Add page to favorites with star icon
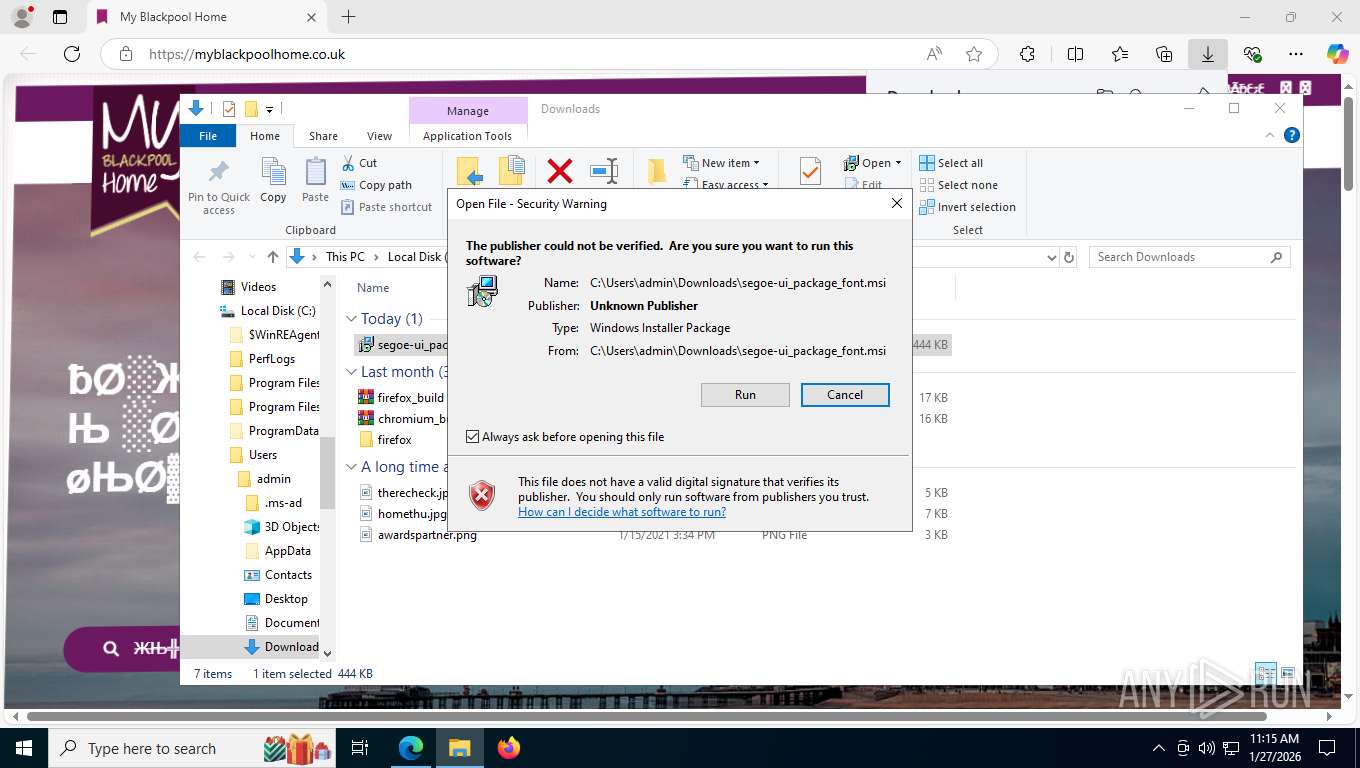Viewport: 1360px width, 768px height. (974, 54)
